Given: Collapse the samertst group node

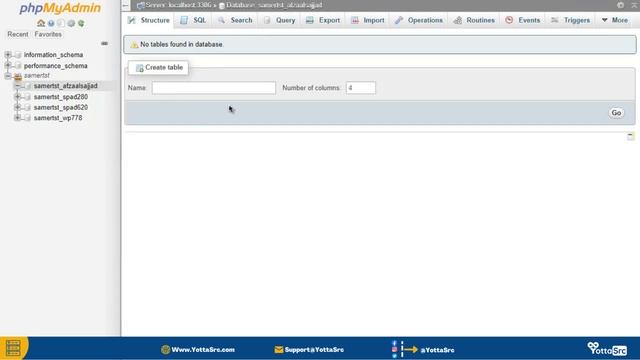Looking at the screenshot, I should click(8, 76).
